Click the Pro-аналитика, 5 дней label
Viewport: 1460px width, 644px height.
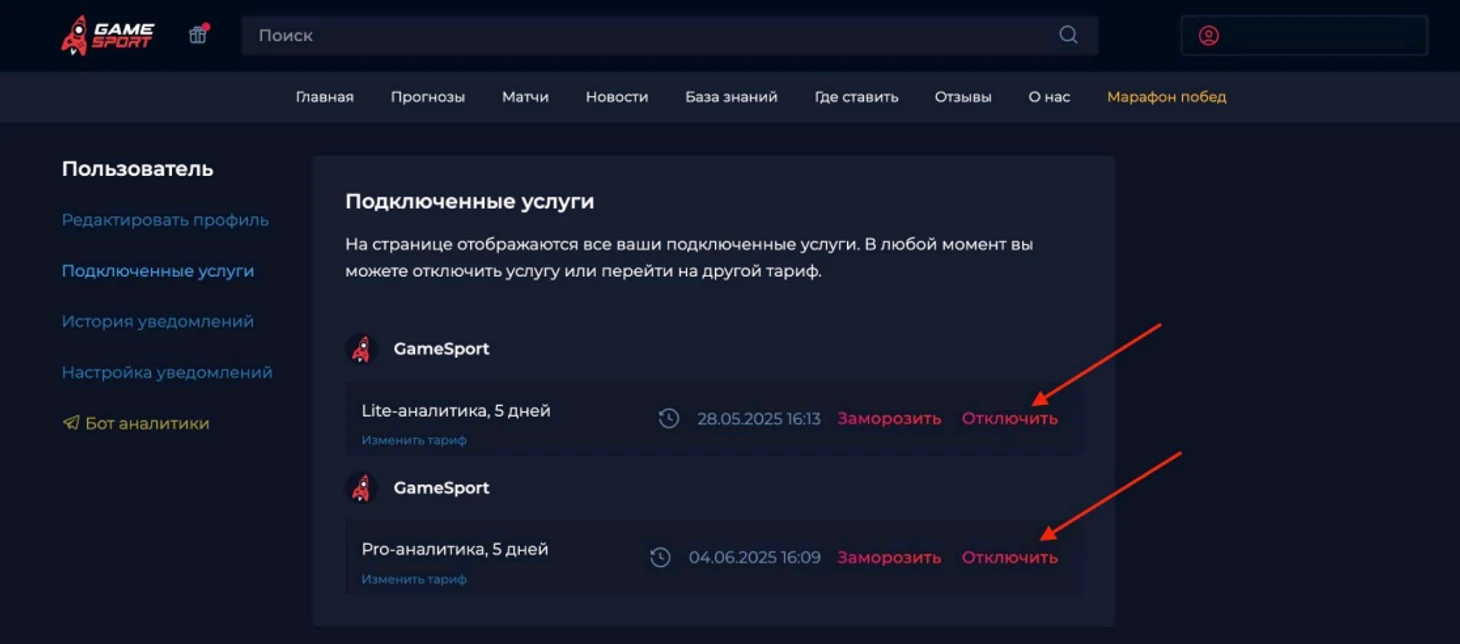[455, 549]
